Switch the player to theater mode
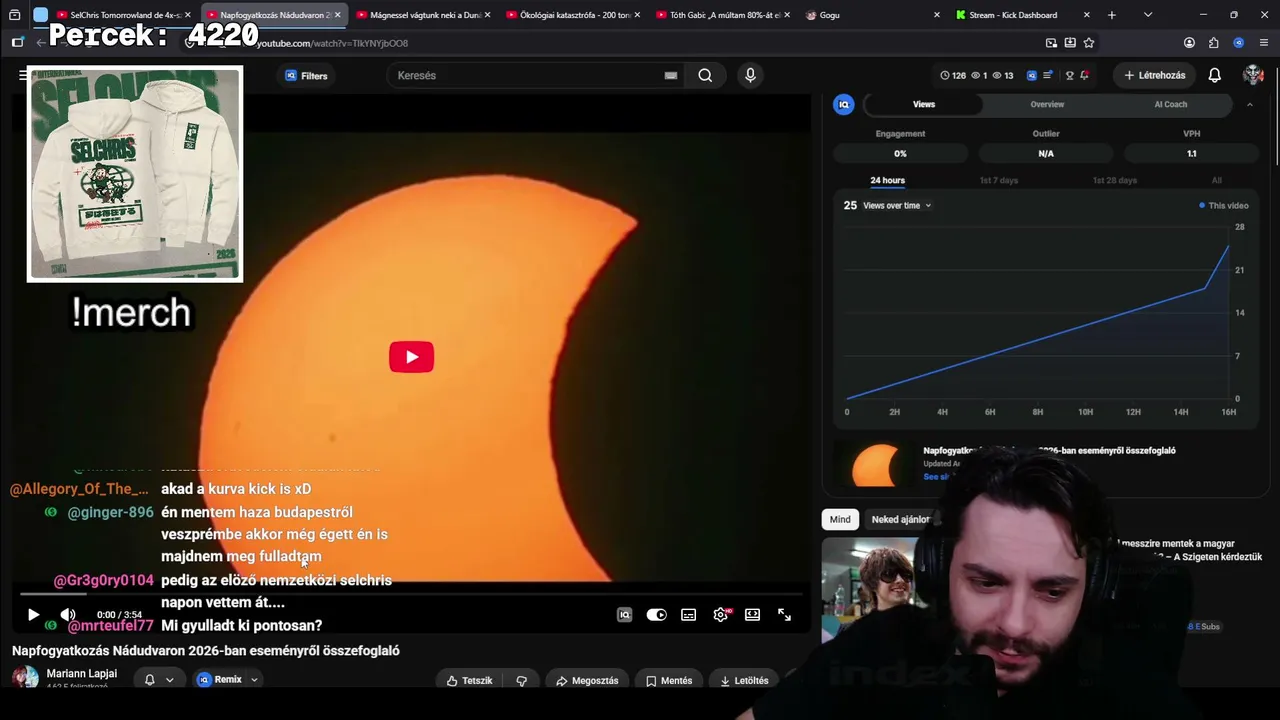 pos(752,615)
